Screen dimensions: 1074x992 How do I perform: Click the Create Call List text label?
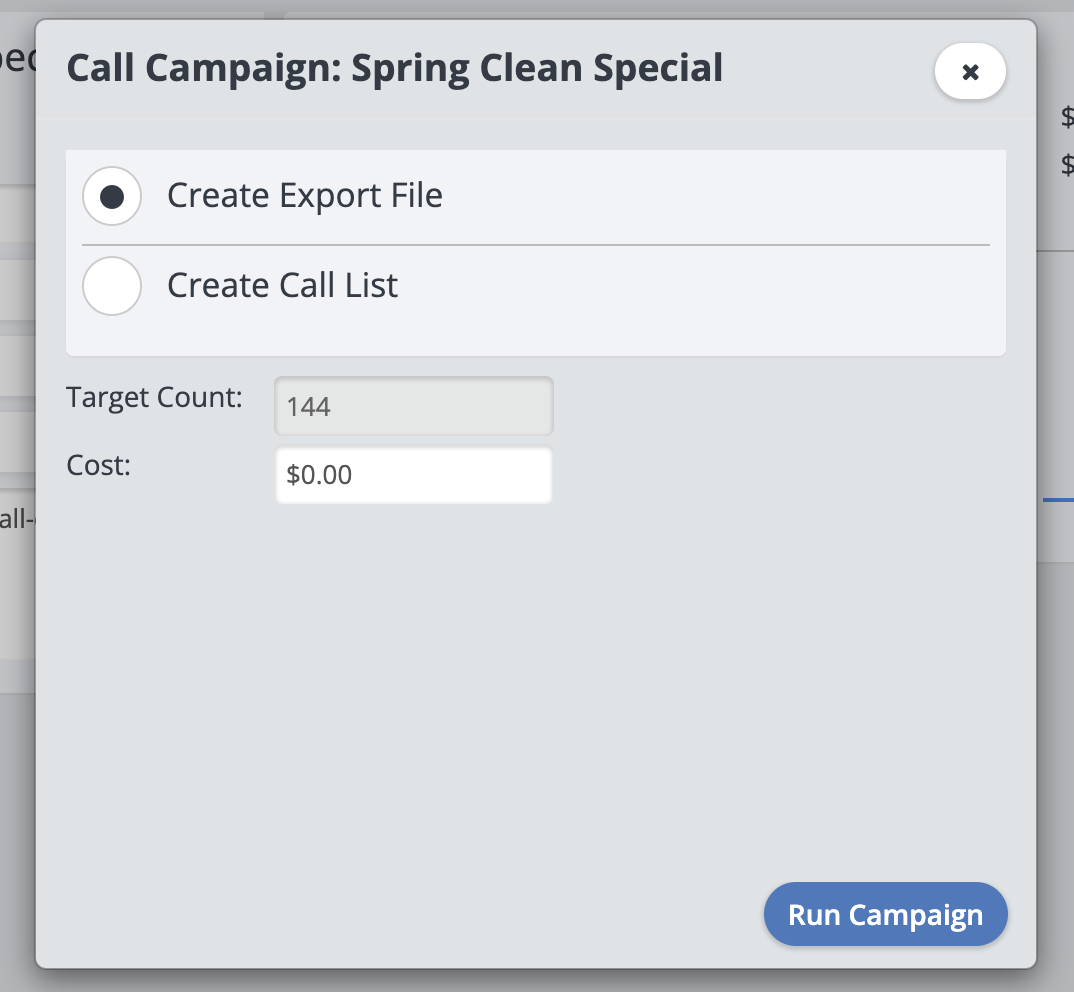283,286
